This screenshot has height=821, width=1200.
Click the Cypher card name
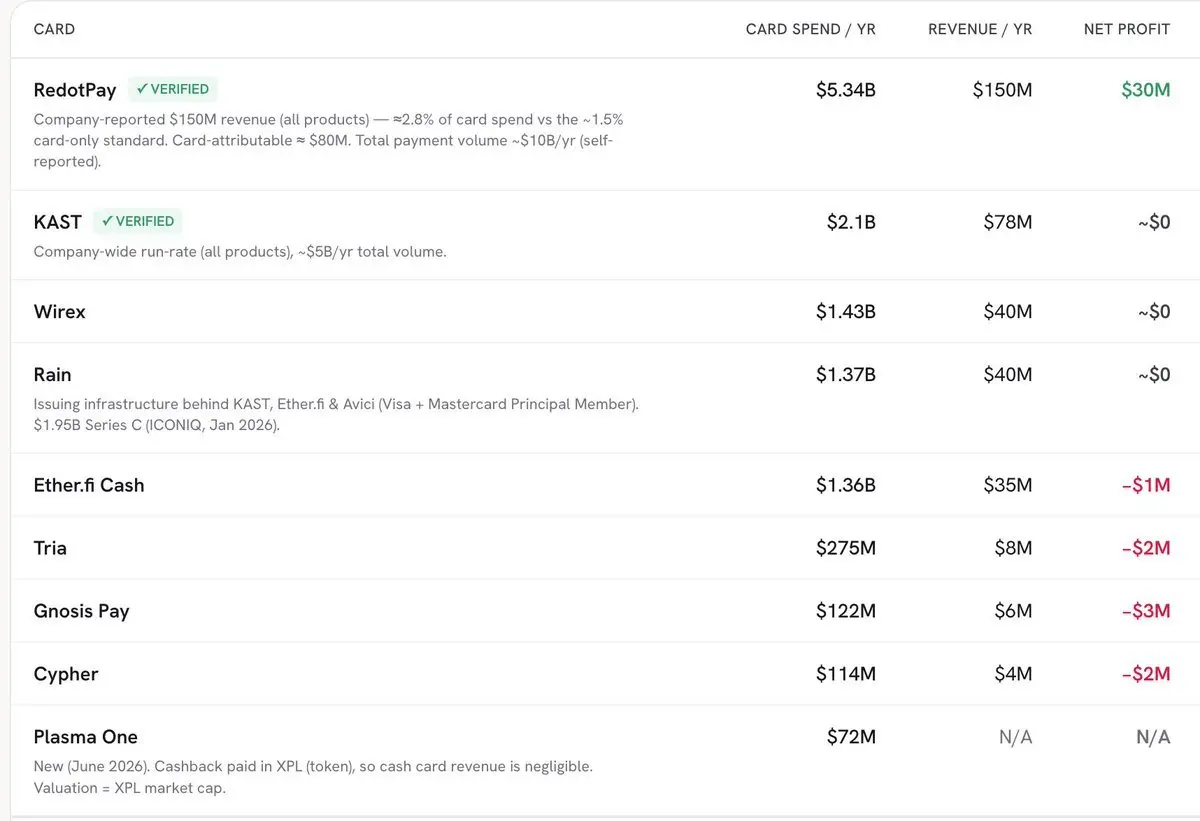click(x=66, y=674)
